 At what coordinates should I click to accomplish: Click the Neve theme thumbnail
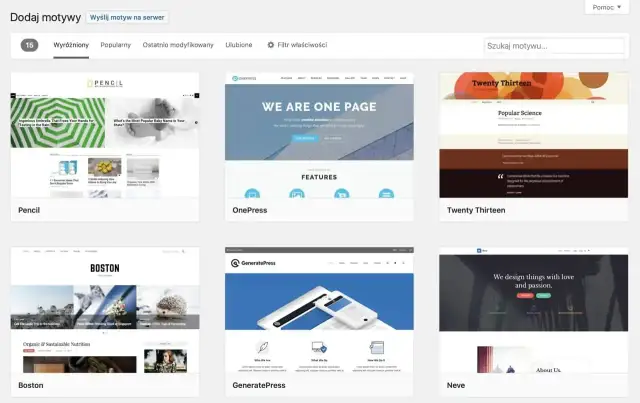pyautogui.click(x=533, y=310)
